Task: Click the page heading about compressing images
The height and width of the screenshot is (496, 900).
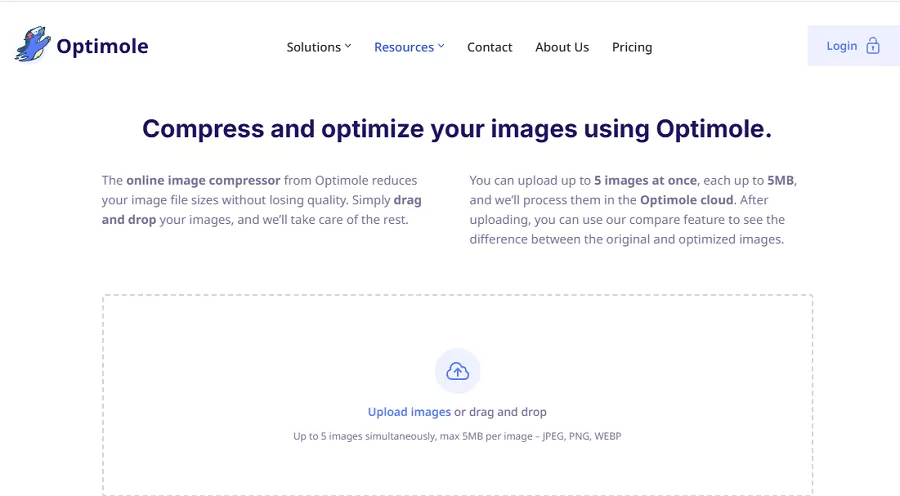Action: click(457, 129)
